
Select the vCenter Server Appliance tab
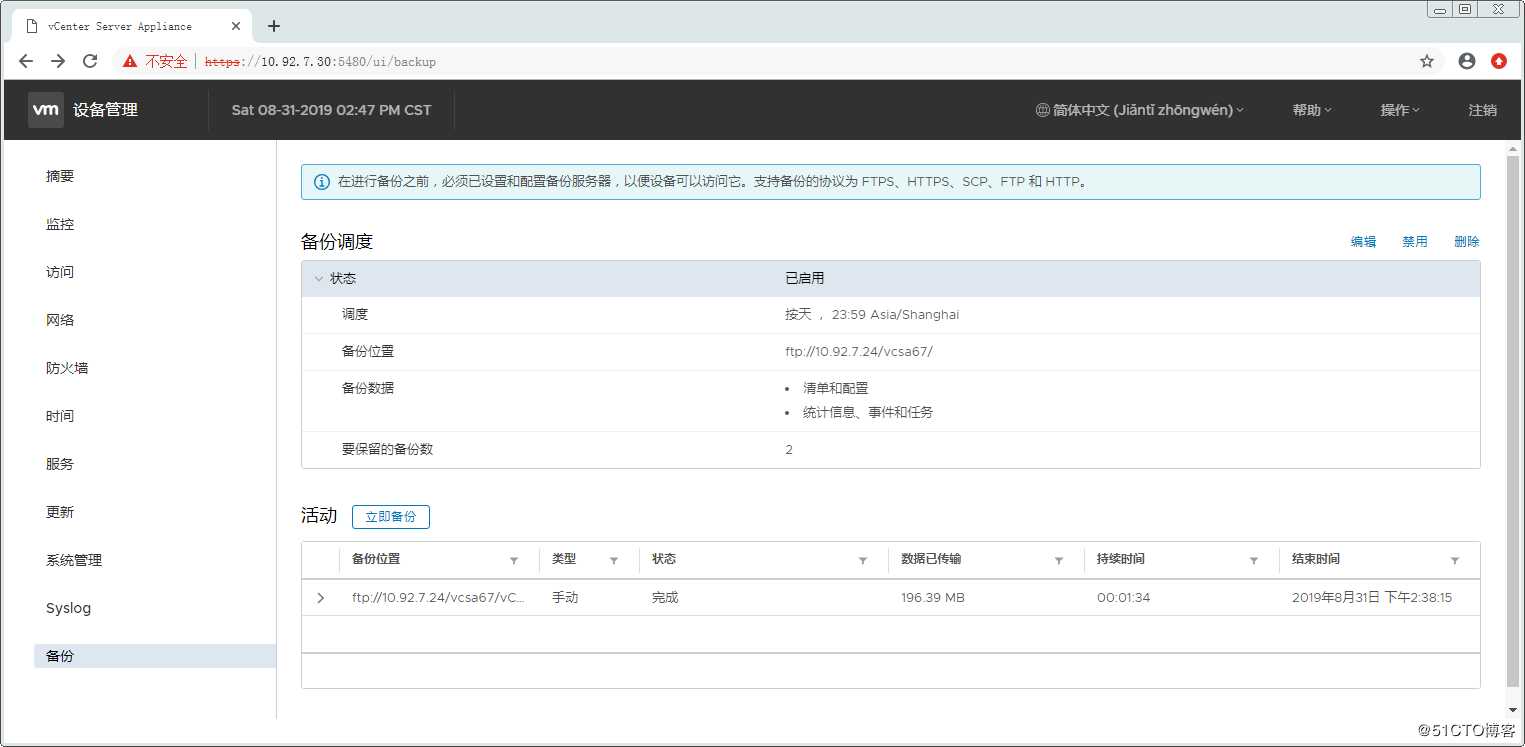130,26
